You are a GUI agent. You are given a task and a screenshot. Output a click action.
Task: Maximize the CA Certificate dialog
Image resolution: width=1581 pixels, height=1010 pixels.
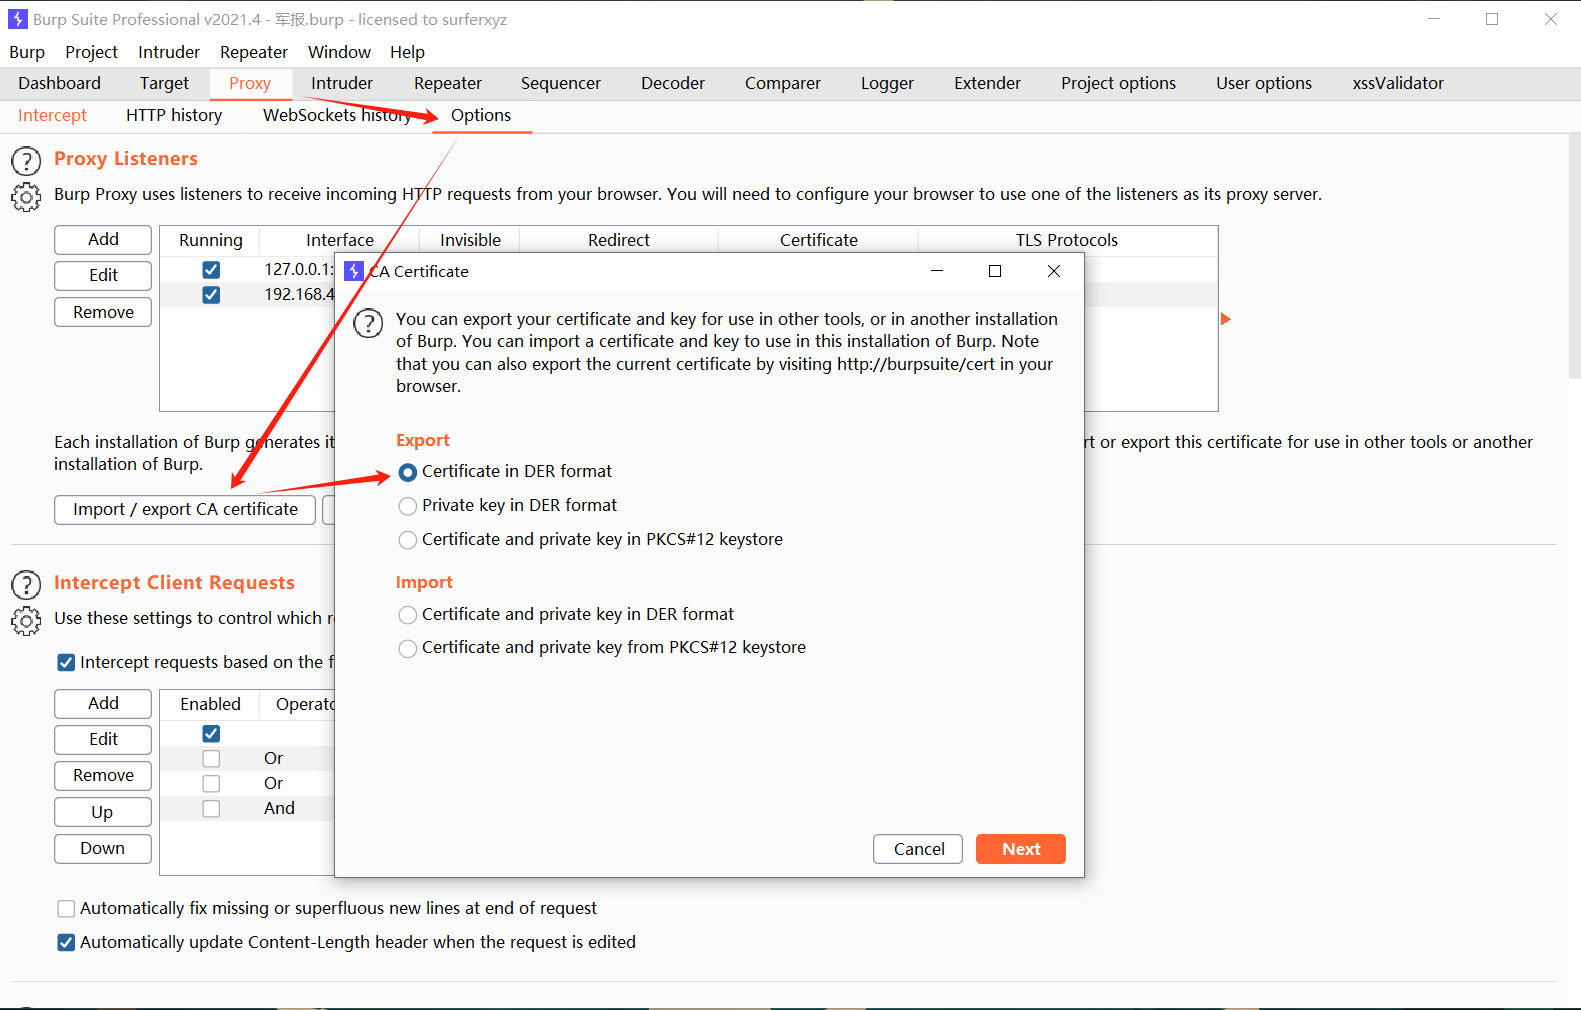(994, 271)
